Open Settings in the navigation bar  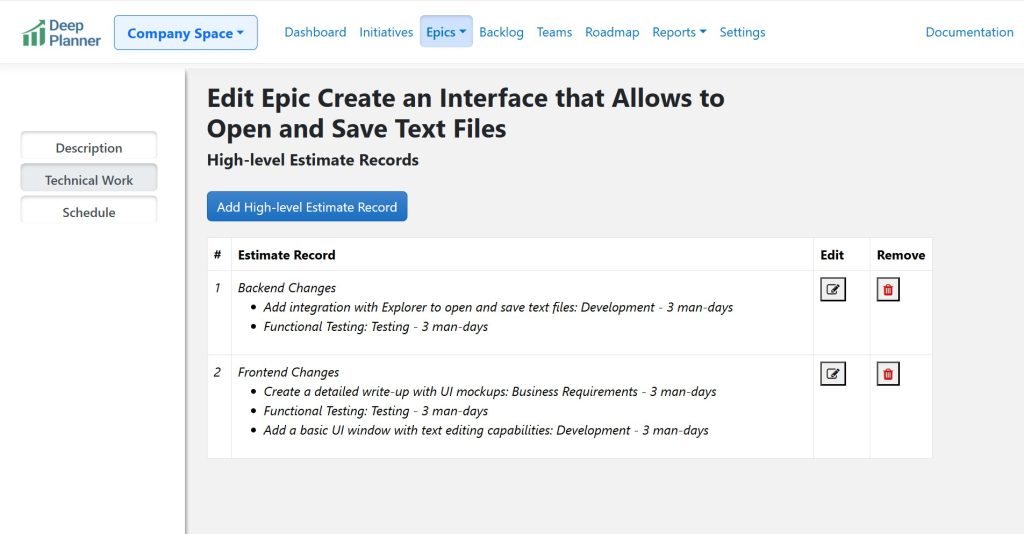(x=742, y=32)
